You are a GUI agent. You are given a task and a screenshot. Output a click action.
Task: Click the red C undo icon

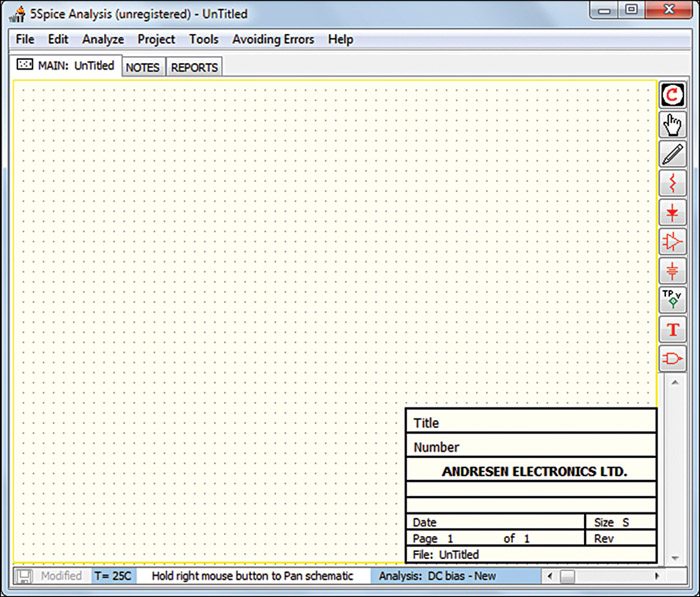coord(672,95)
